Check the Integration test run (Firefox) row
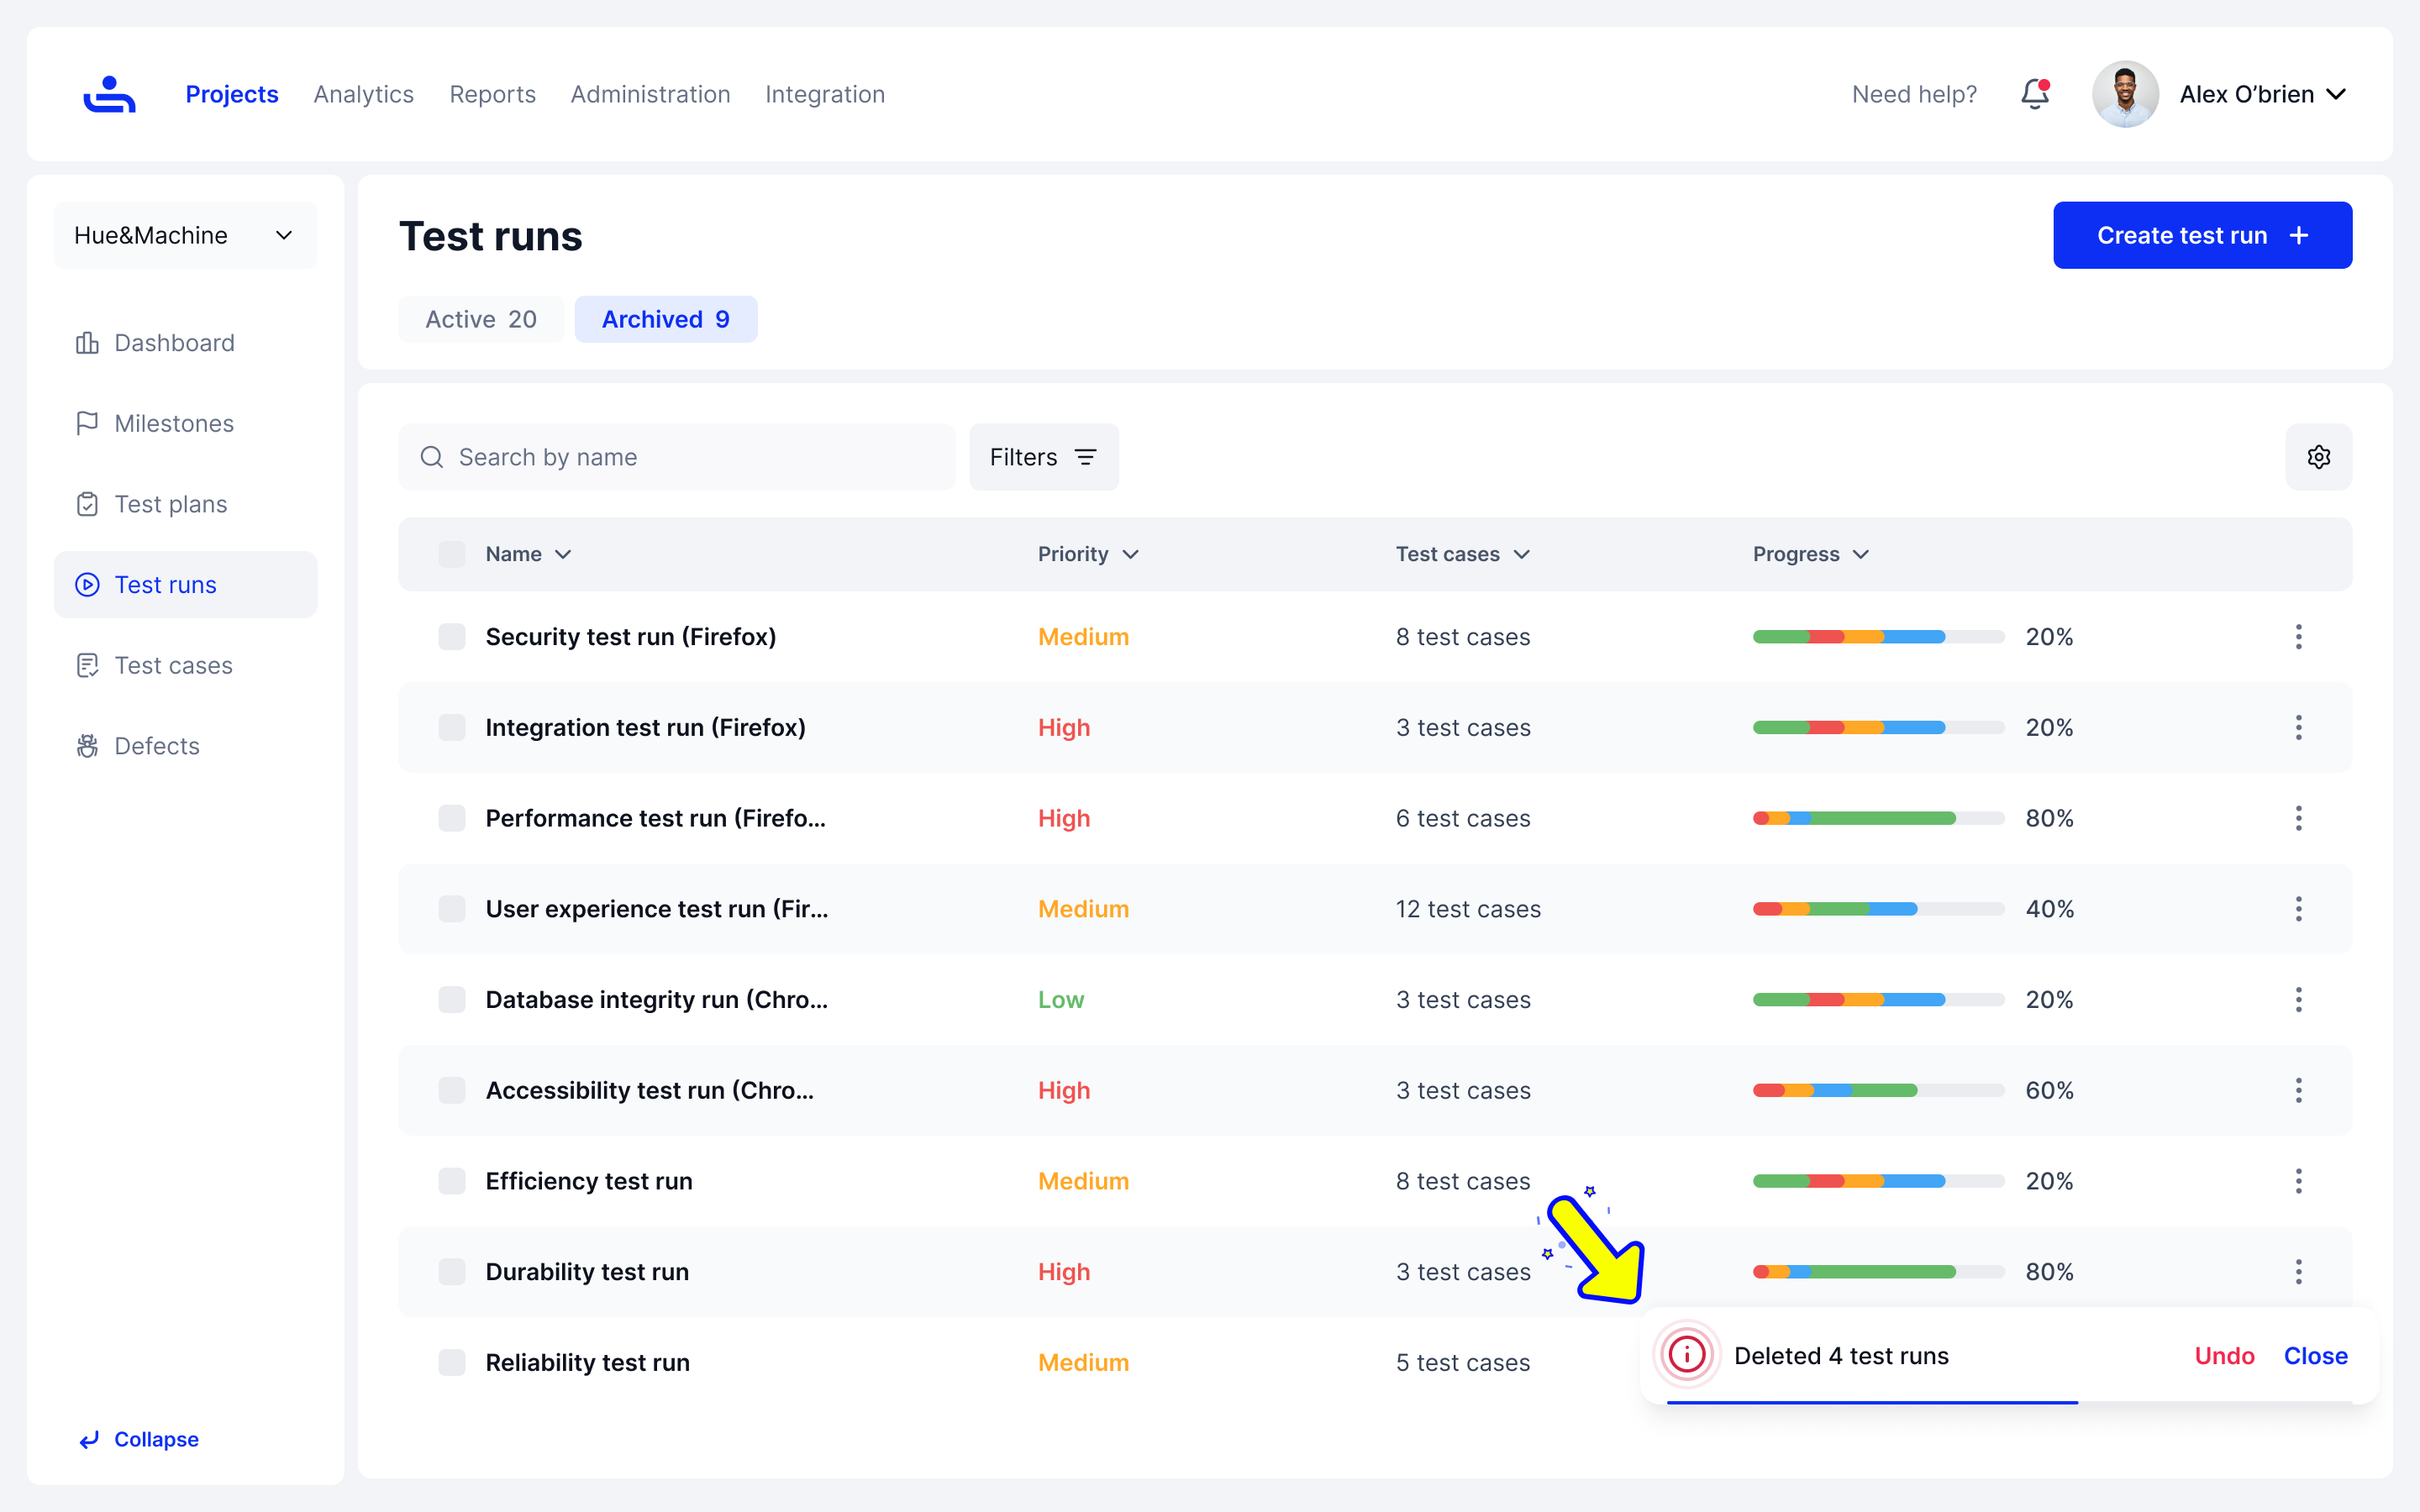This screenshot has width=2420, height=1512. coord(452,728)
